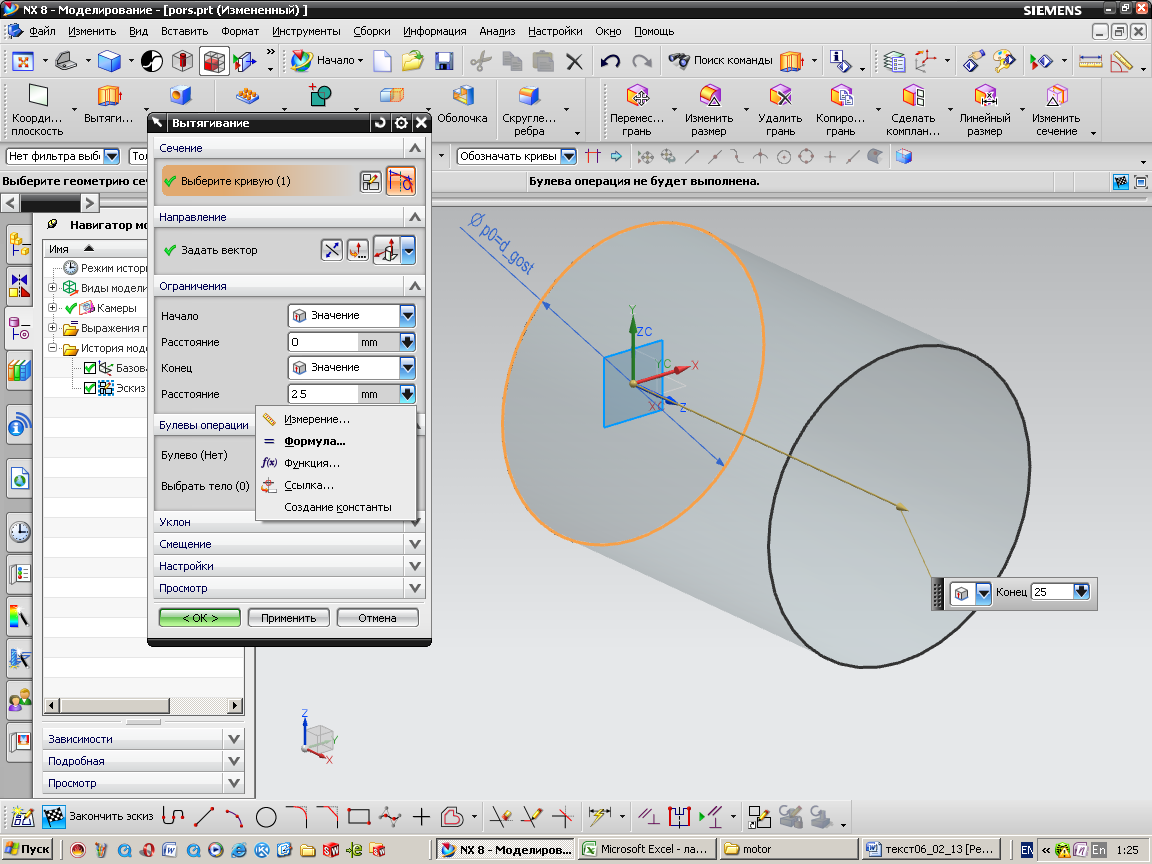Expand the Зависимости panel
1152x864 pixels.
click(234, 739)
